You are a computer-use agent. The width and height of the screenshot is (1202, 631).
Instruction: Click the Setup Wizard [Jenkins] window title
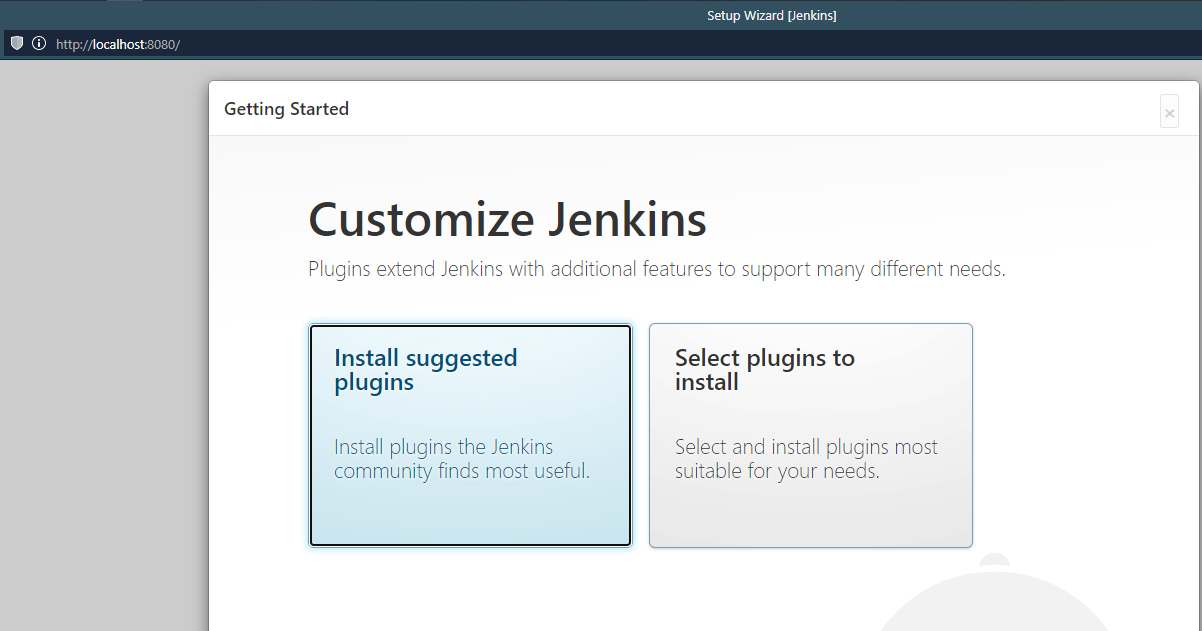coord(772,15)
